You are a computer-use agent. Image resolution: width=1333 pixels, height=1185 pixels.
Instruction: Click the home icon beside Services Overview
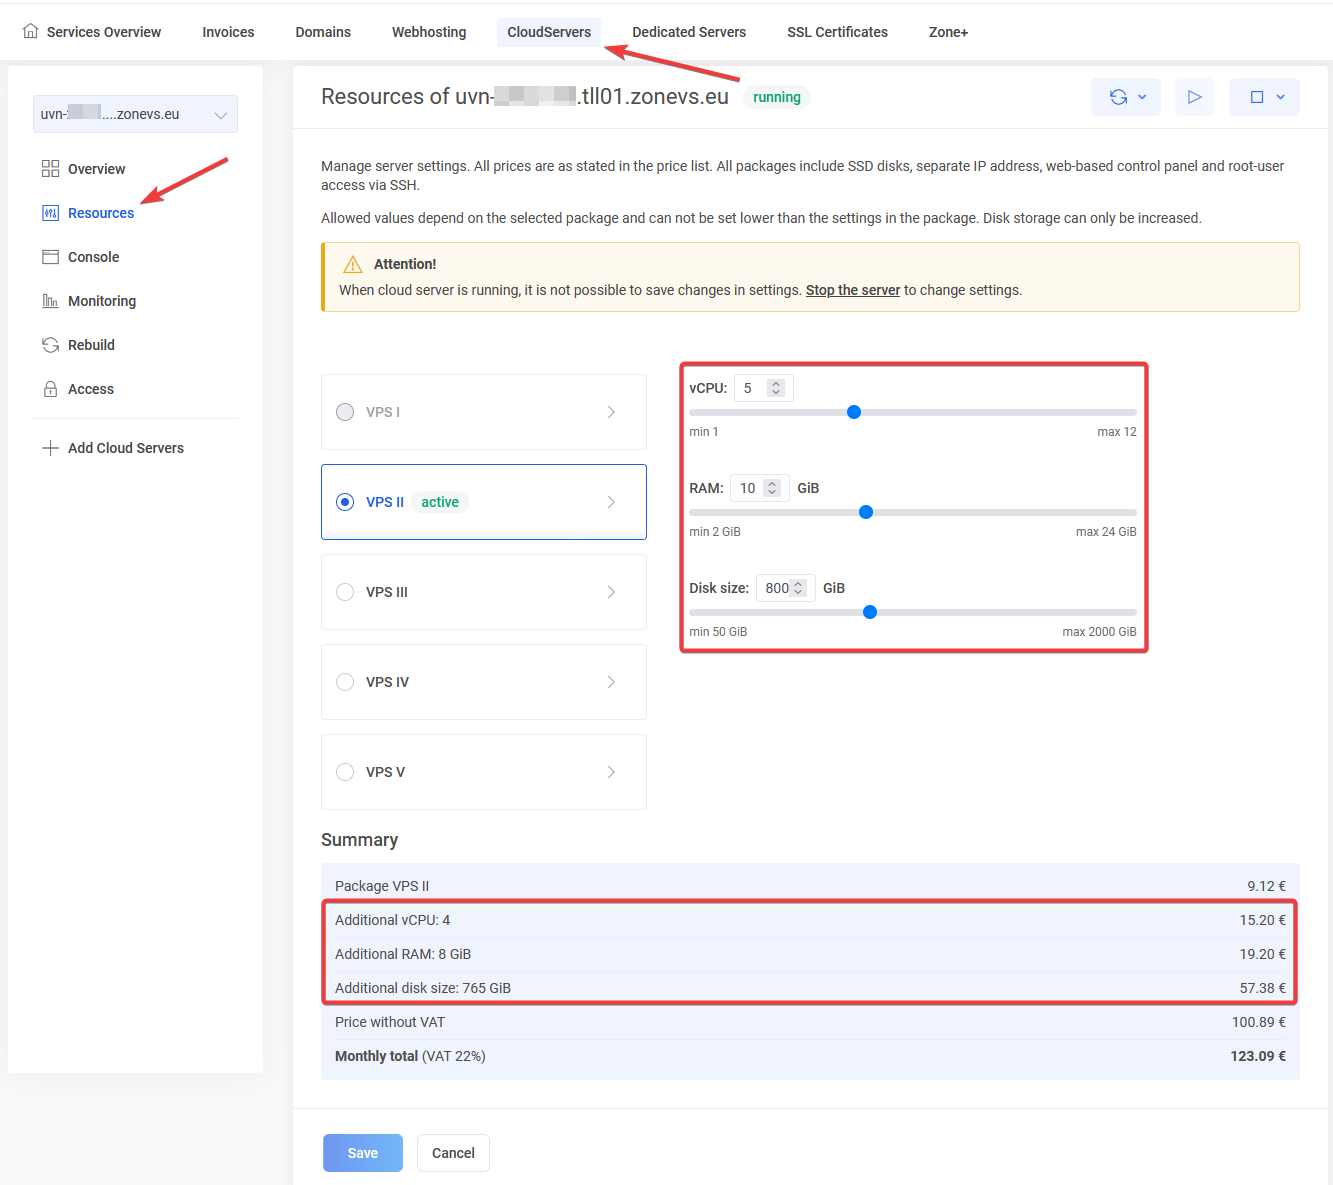(x=31, y=31)
